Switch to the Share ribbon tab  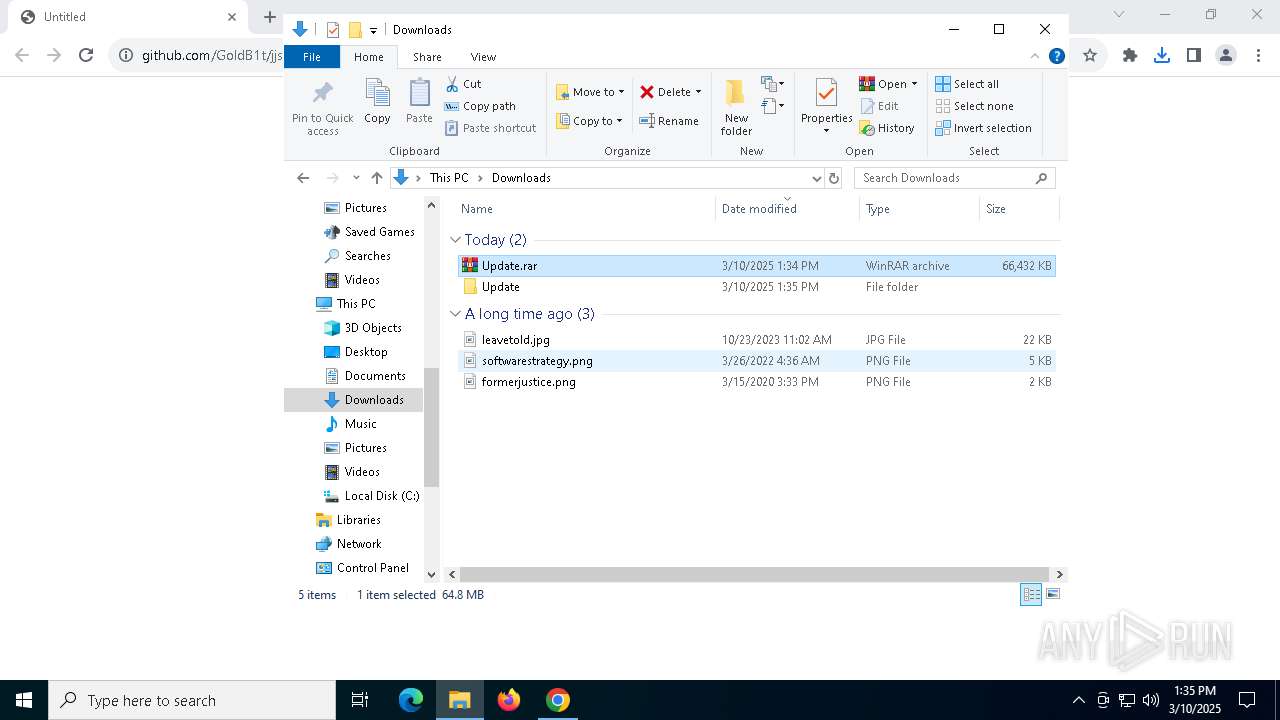tap(427, 57)
